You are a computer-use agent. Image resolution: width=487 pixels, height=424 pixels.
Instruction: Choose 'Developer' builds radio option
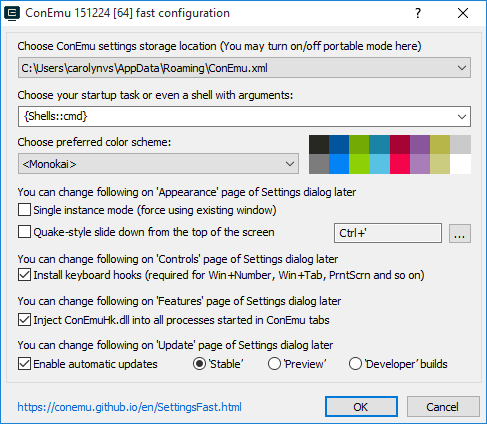355,364
